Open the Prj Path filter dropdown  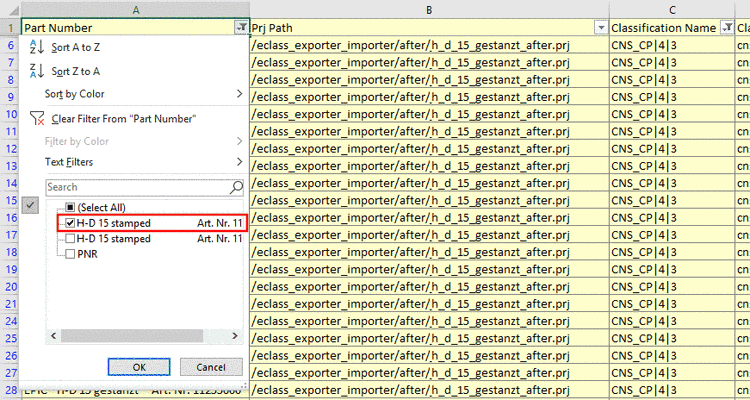[600, 28]
